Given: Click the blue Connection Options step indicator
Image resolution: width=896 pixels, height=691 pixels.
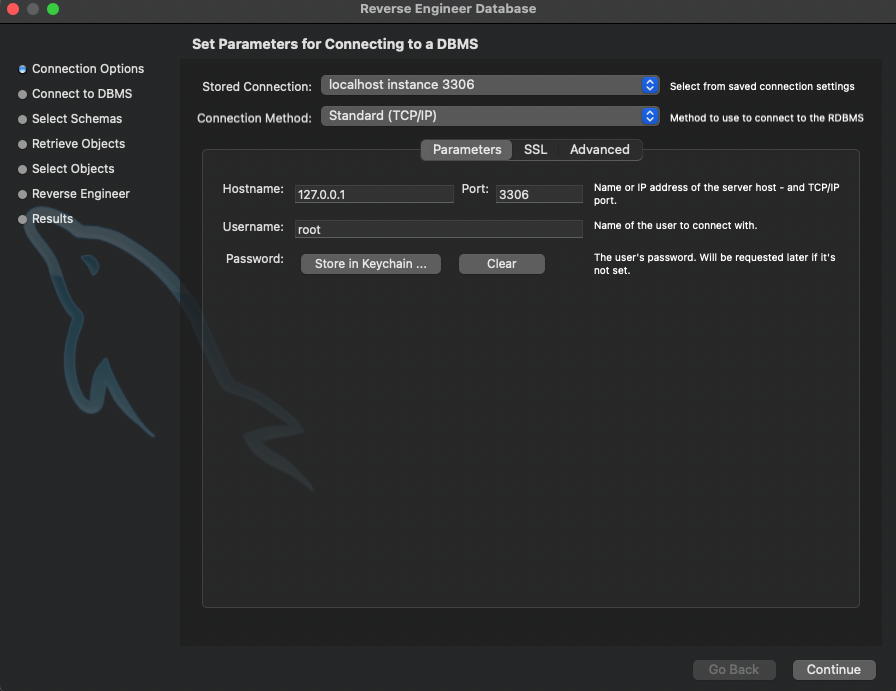Looking at the screenshot, I should [x=22, y=69].
